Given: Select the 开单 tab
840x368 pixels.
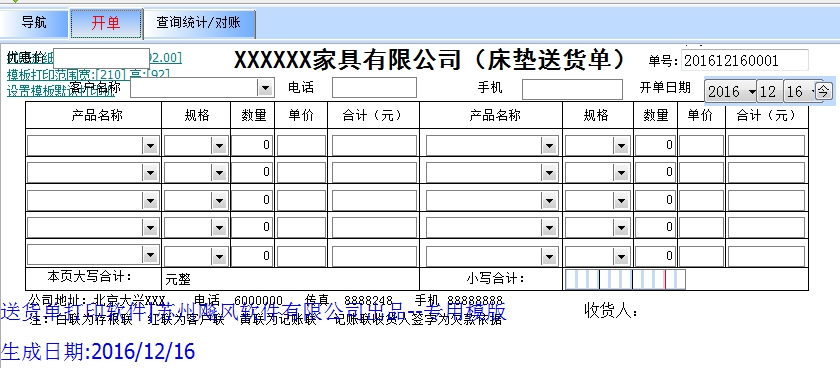Looking at the screenshot, I should click(x=106, y=23).
